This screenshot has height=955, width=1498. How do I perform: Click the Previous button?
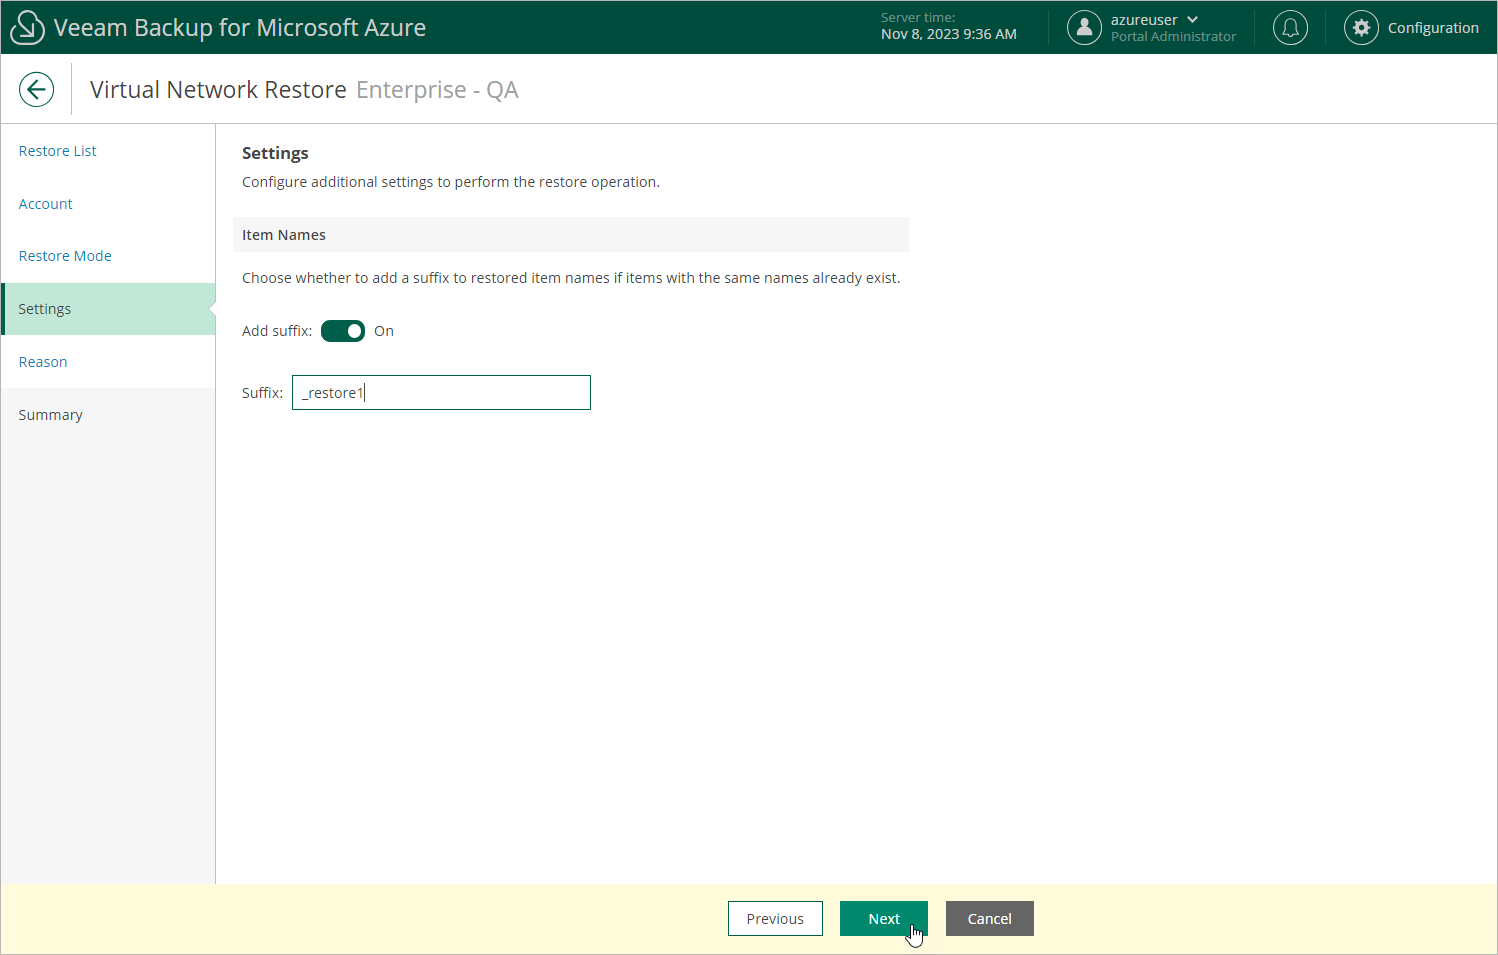tap(775, 919)
